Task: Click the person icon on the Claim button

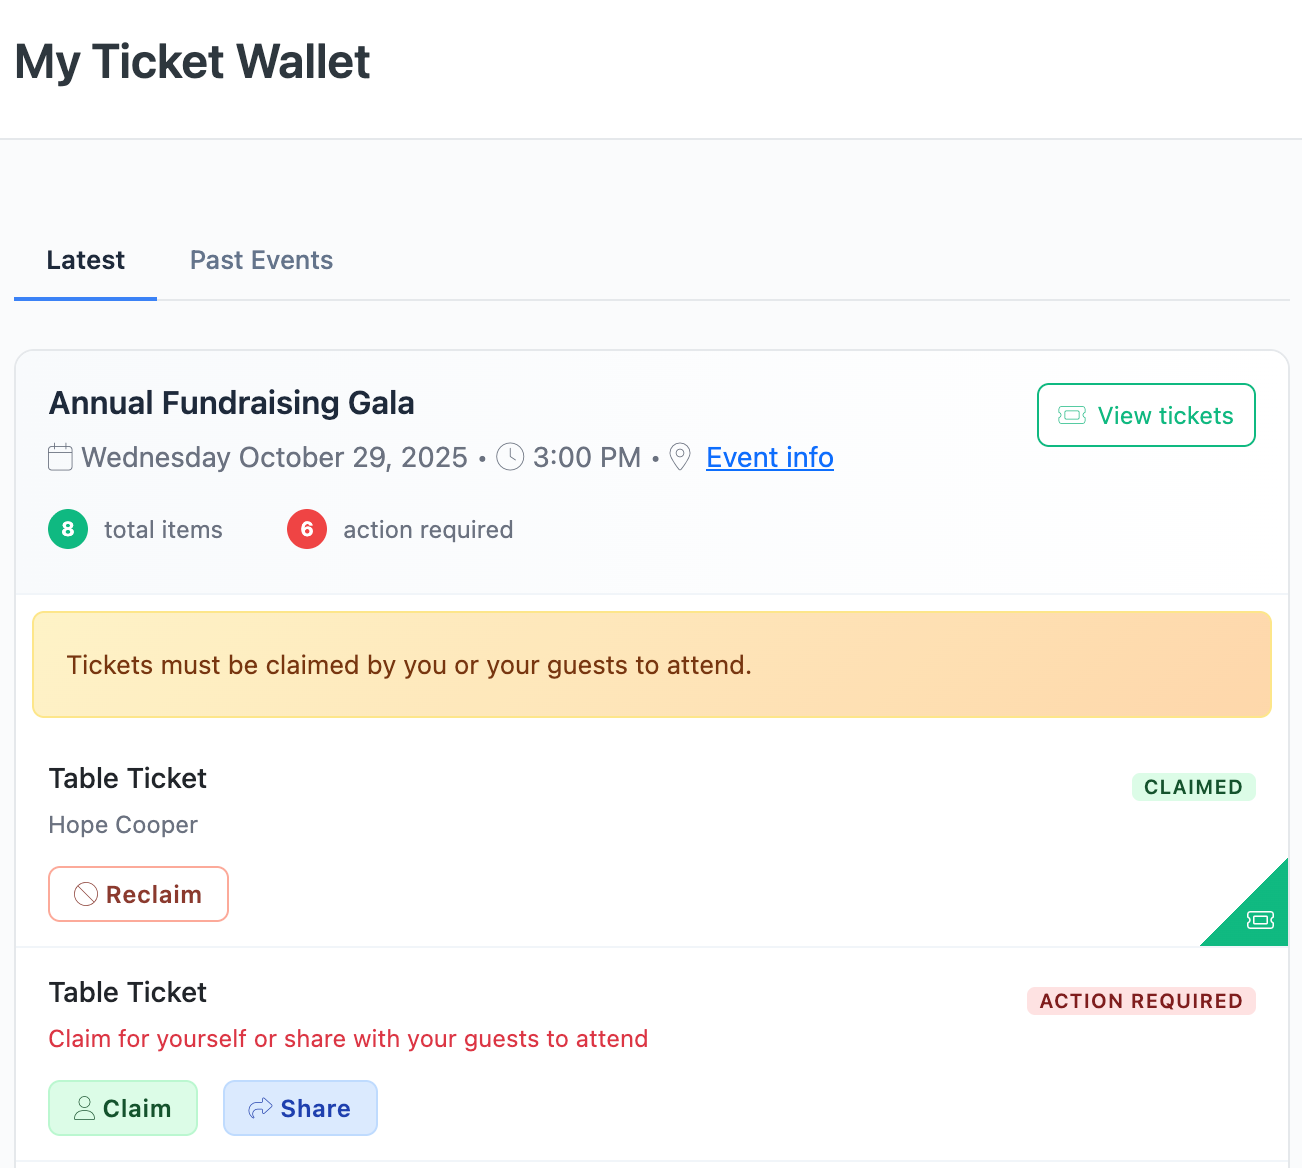Action: tap(85, 1108)
